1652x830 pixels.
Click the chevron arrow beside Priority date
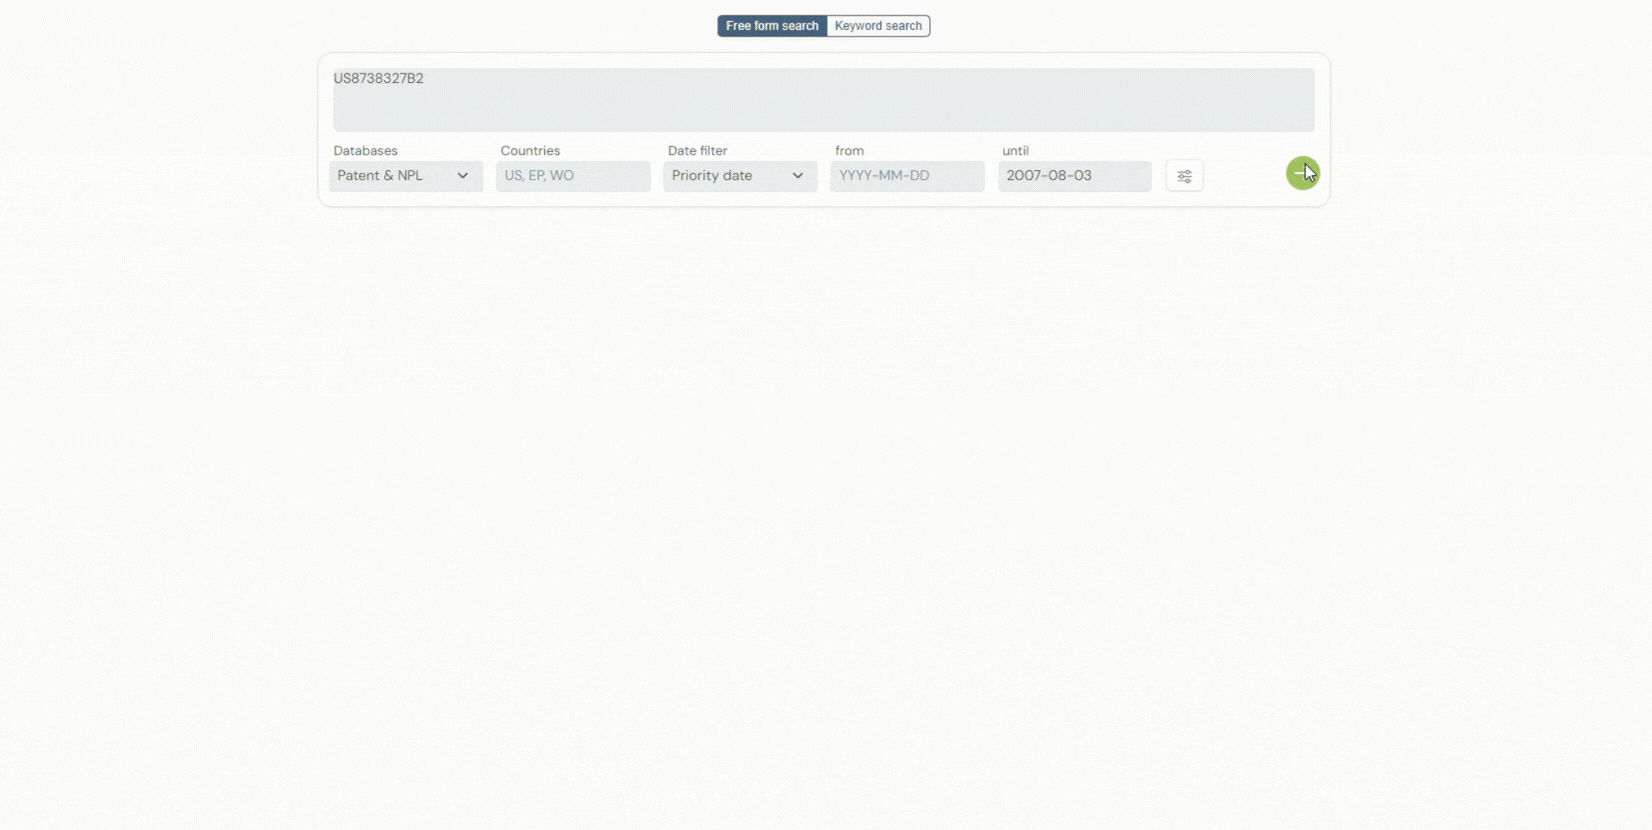797,176
